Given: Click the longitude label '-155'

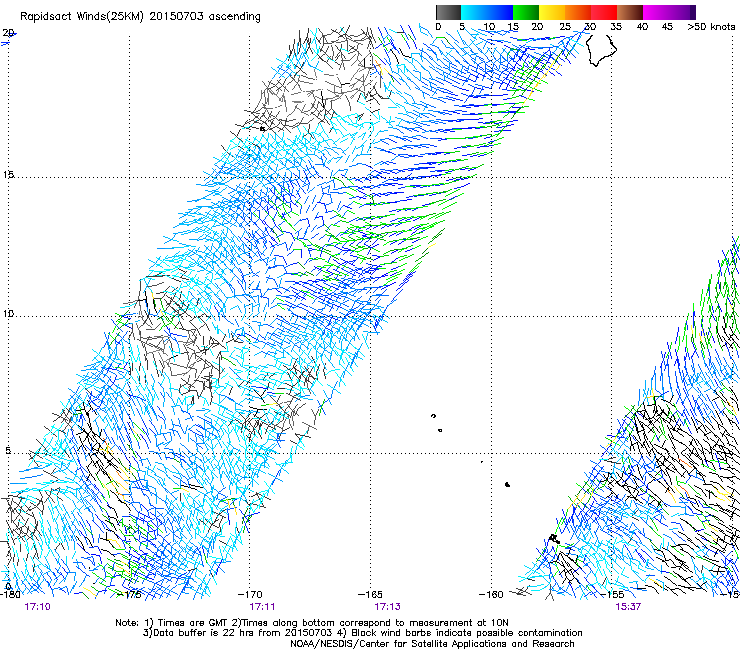Looking at the screenshot, I should coord(612,595).
